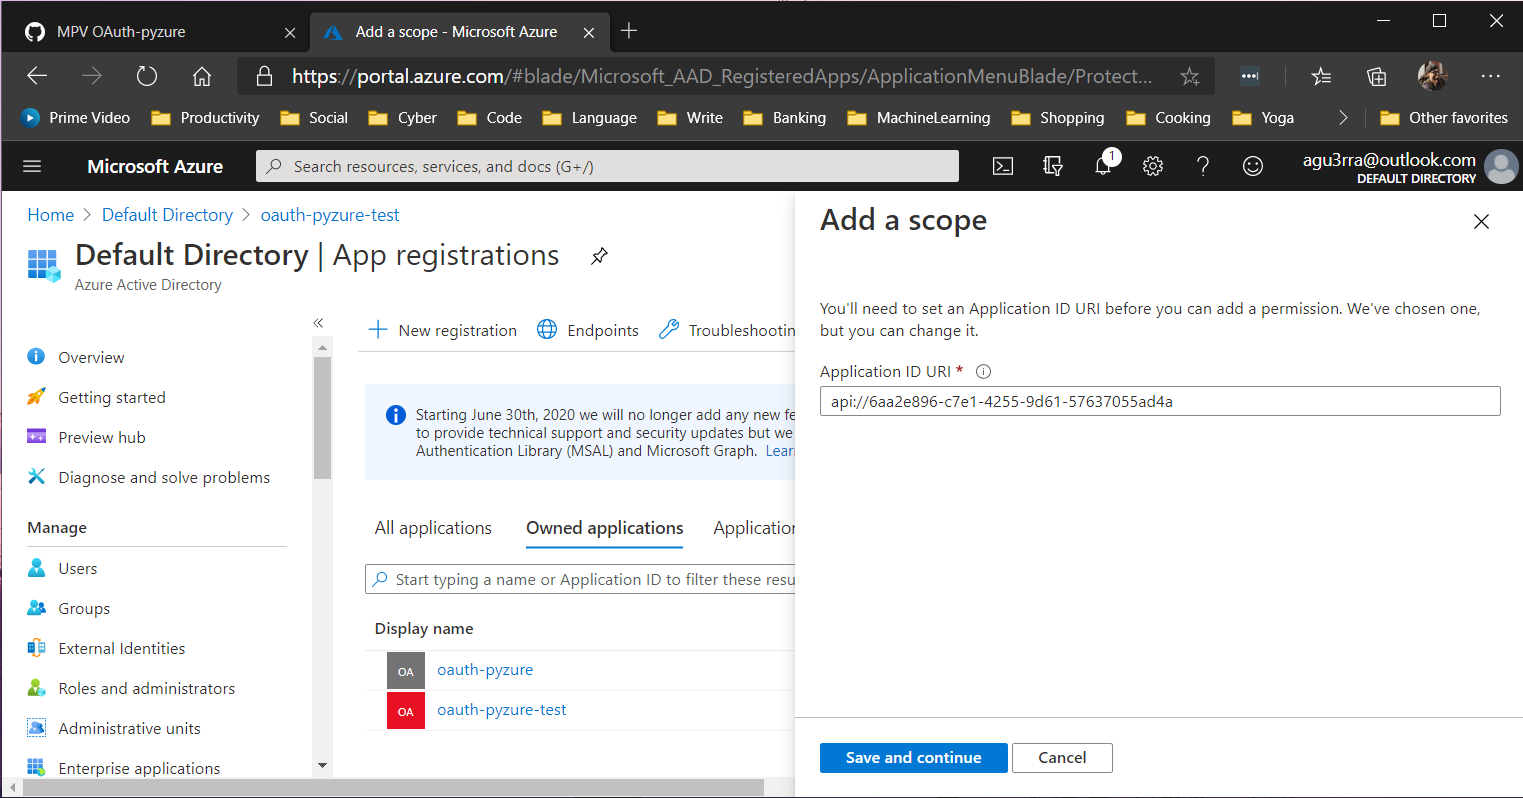The height and width of the screenshot is (798, 1523).
Task: Open the Azure portal hamburger menu
Action: pyautogui.click(x=32, y=166)
